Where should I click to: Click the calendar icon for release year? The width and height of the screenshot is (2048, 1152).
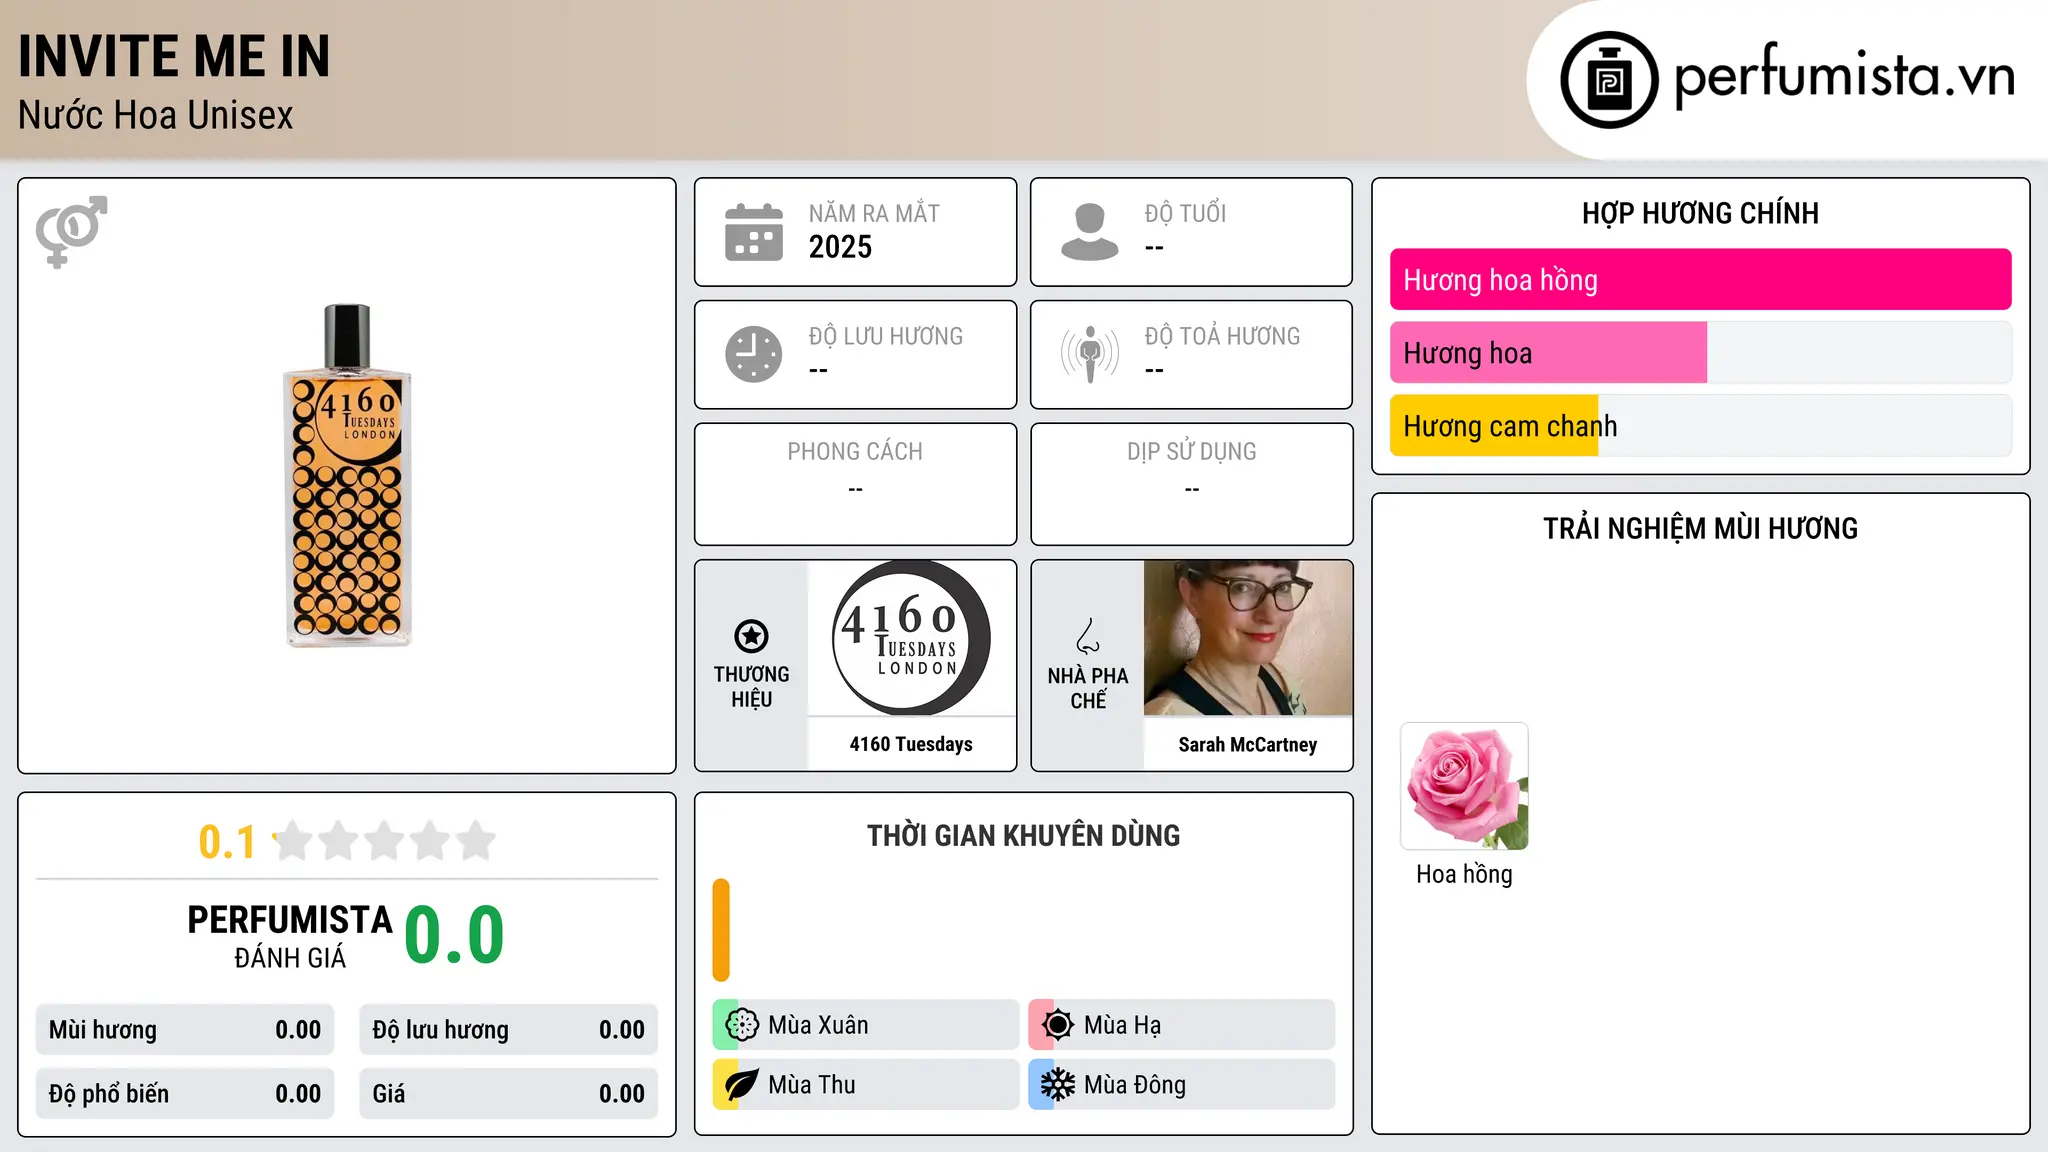(754, 232)
